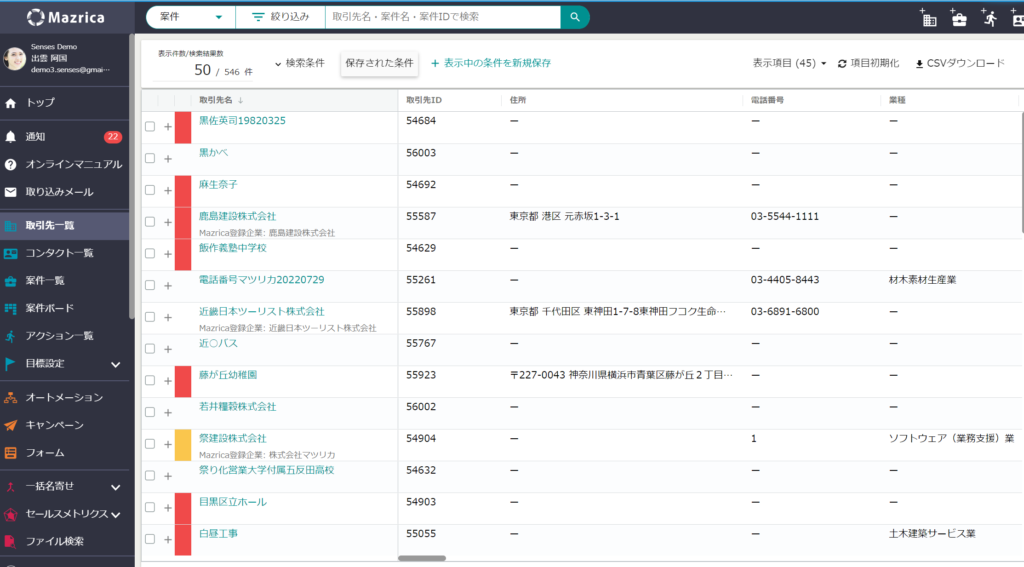1024x567 pixels.
Task: Click the yellow color bar on 祭建設株式会社
Action: click(182, 445)
